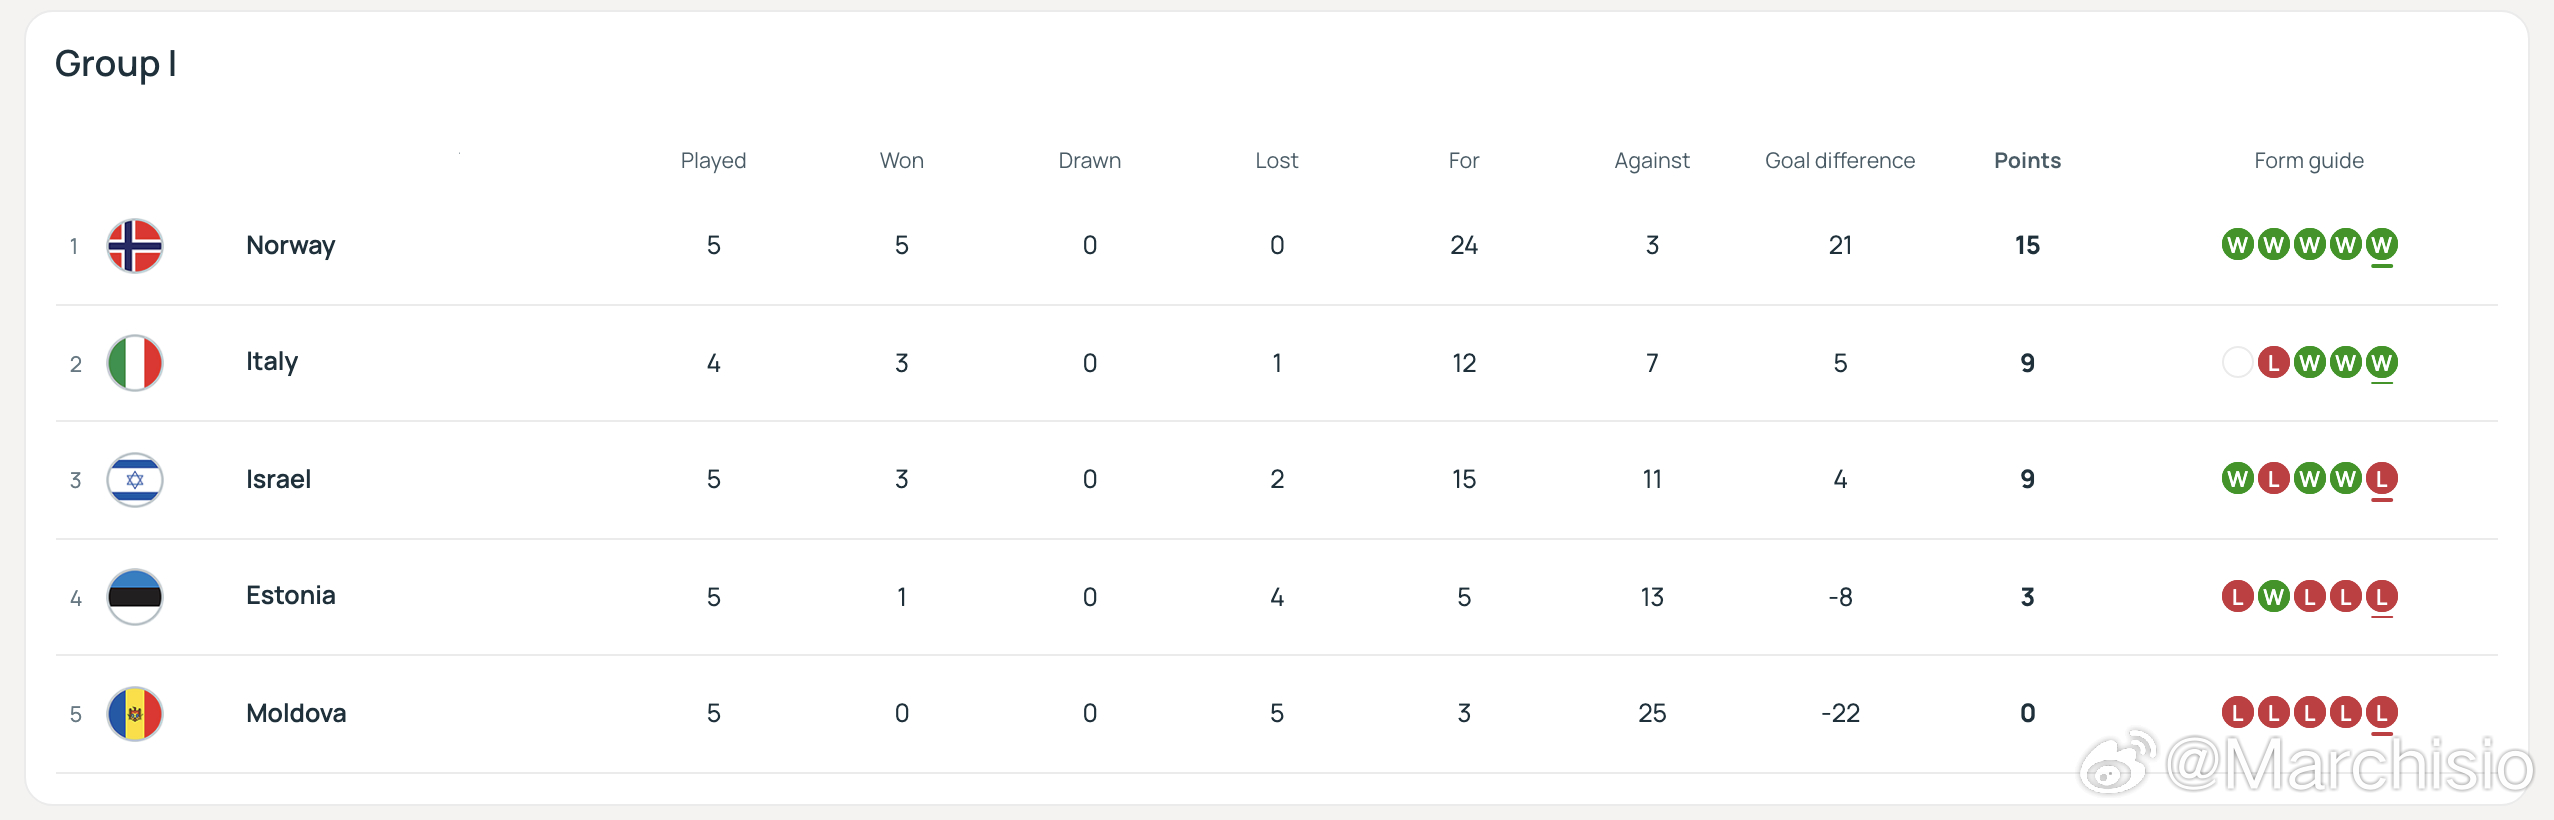Screen dimensions: 2554x820
Task: Open the Moldova team link
Action: [296, 713]
